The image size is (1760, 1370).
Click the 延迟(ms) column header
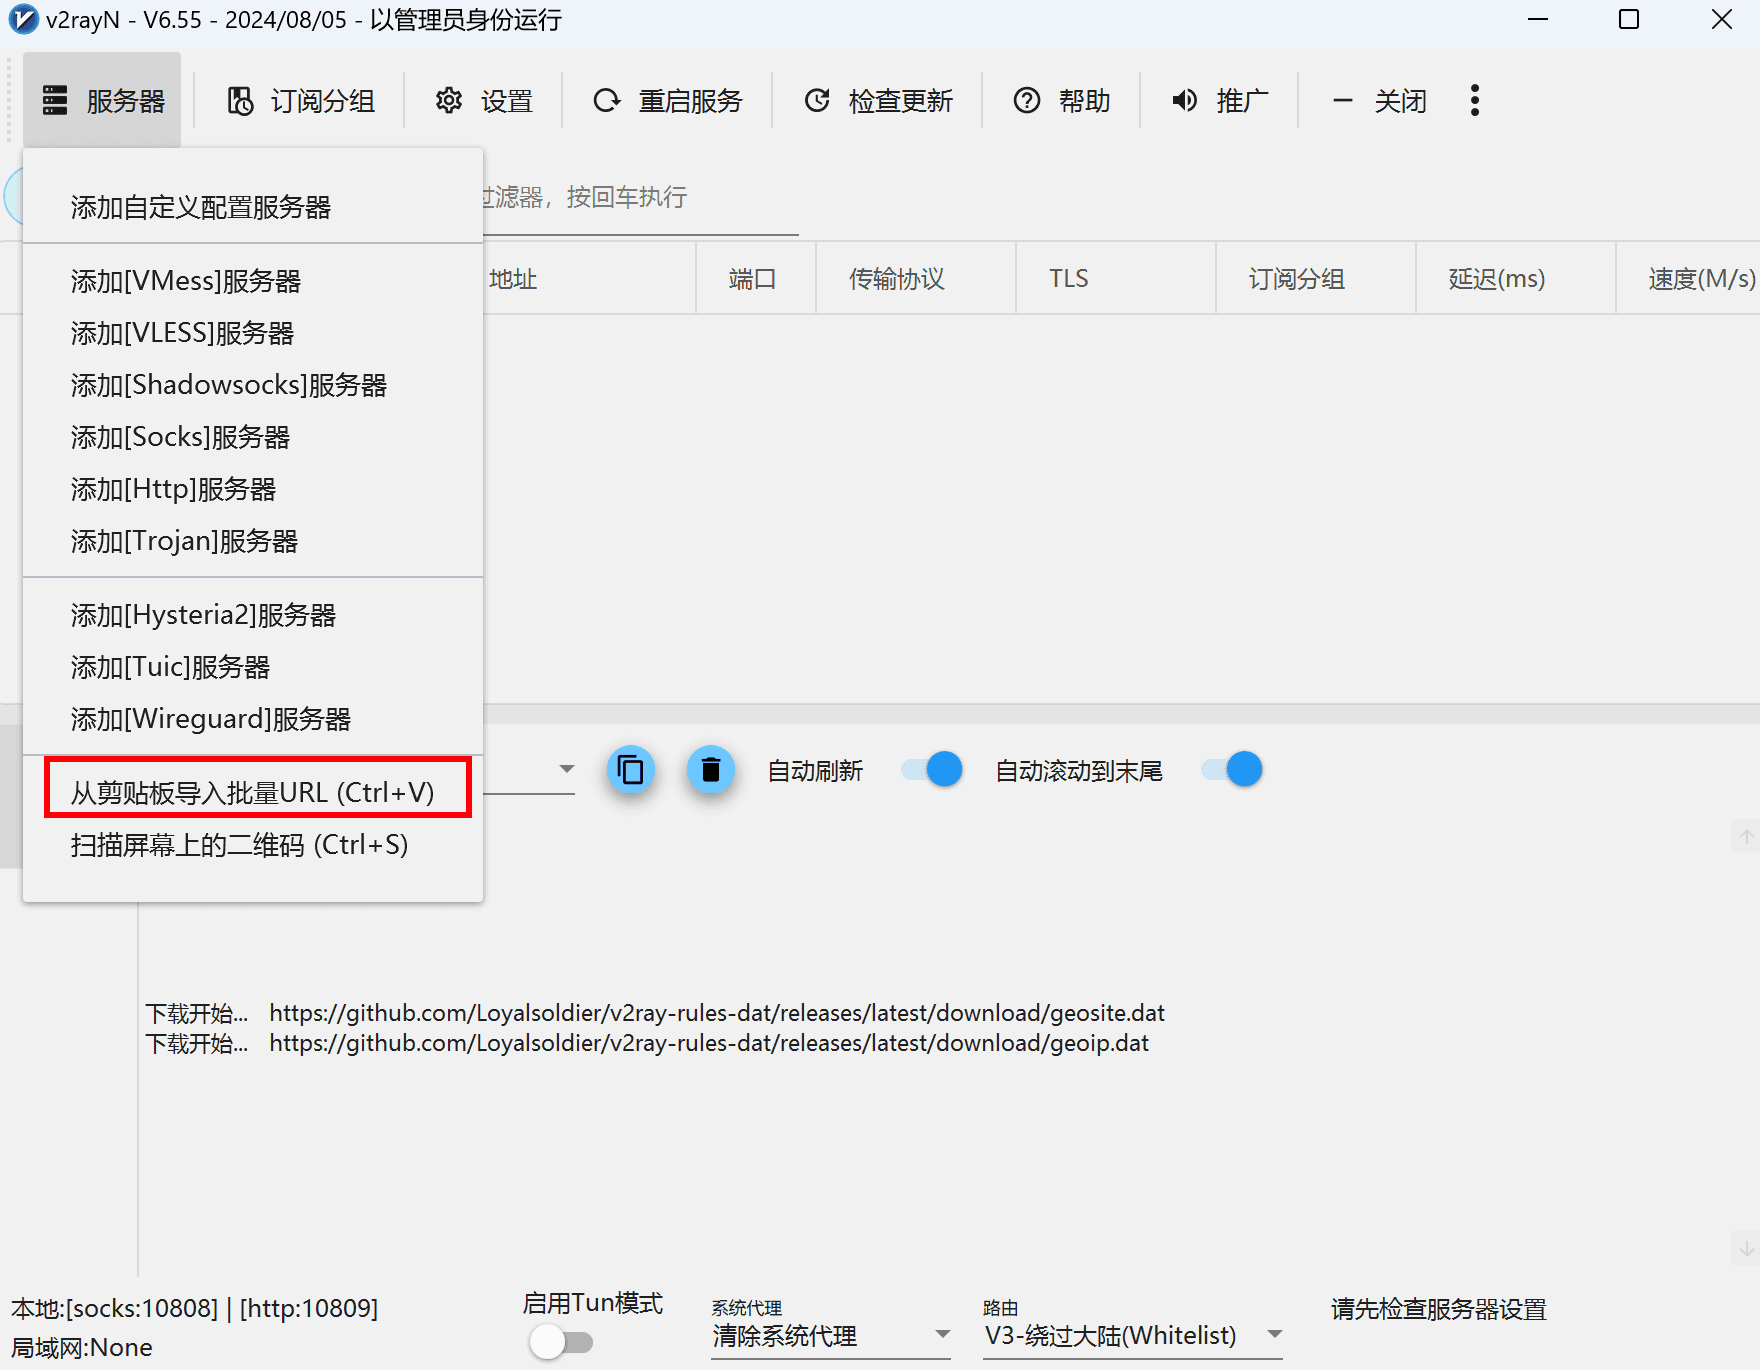click(x=1496, y=279)
